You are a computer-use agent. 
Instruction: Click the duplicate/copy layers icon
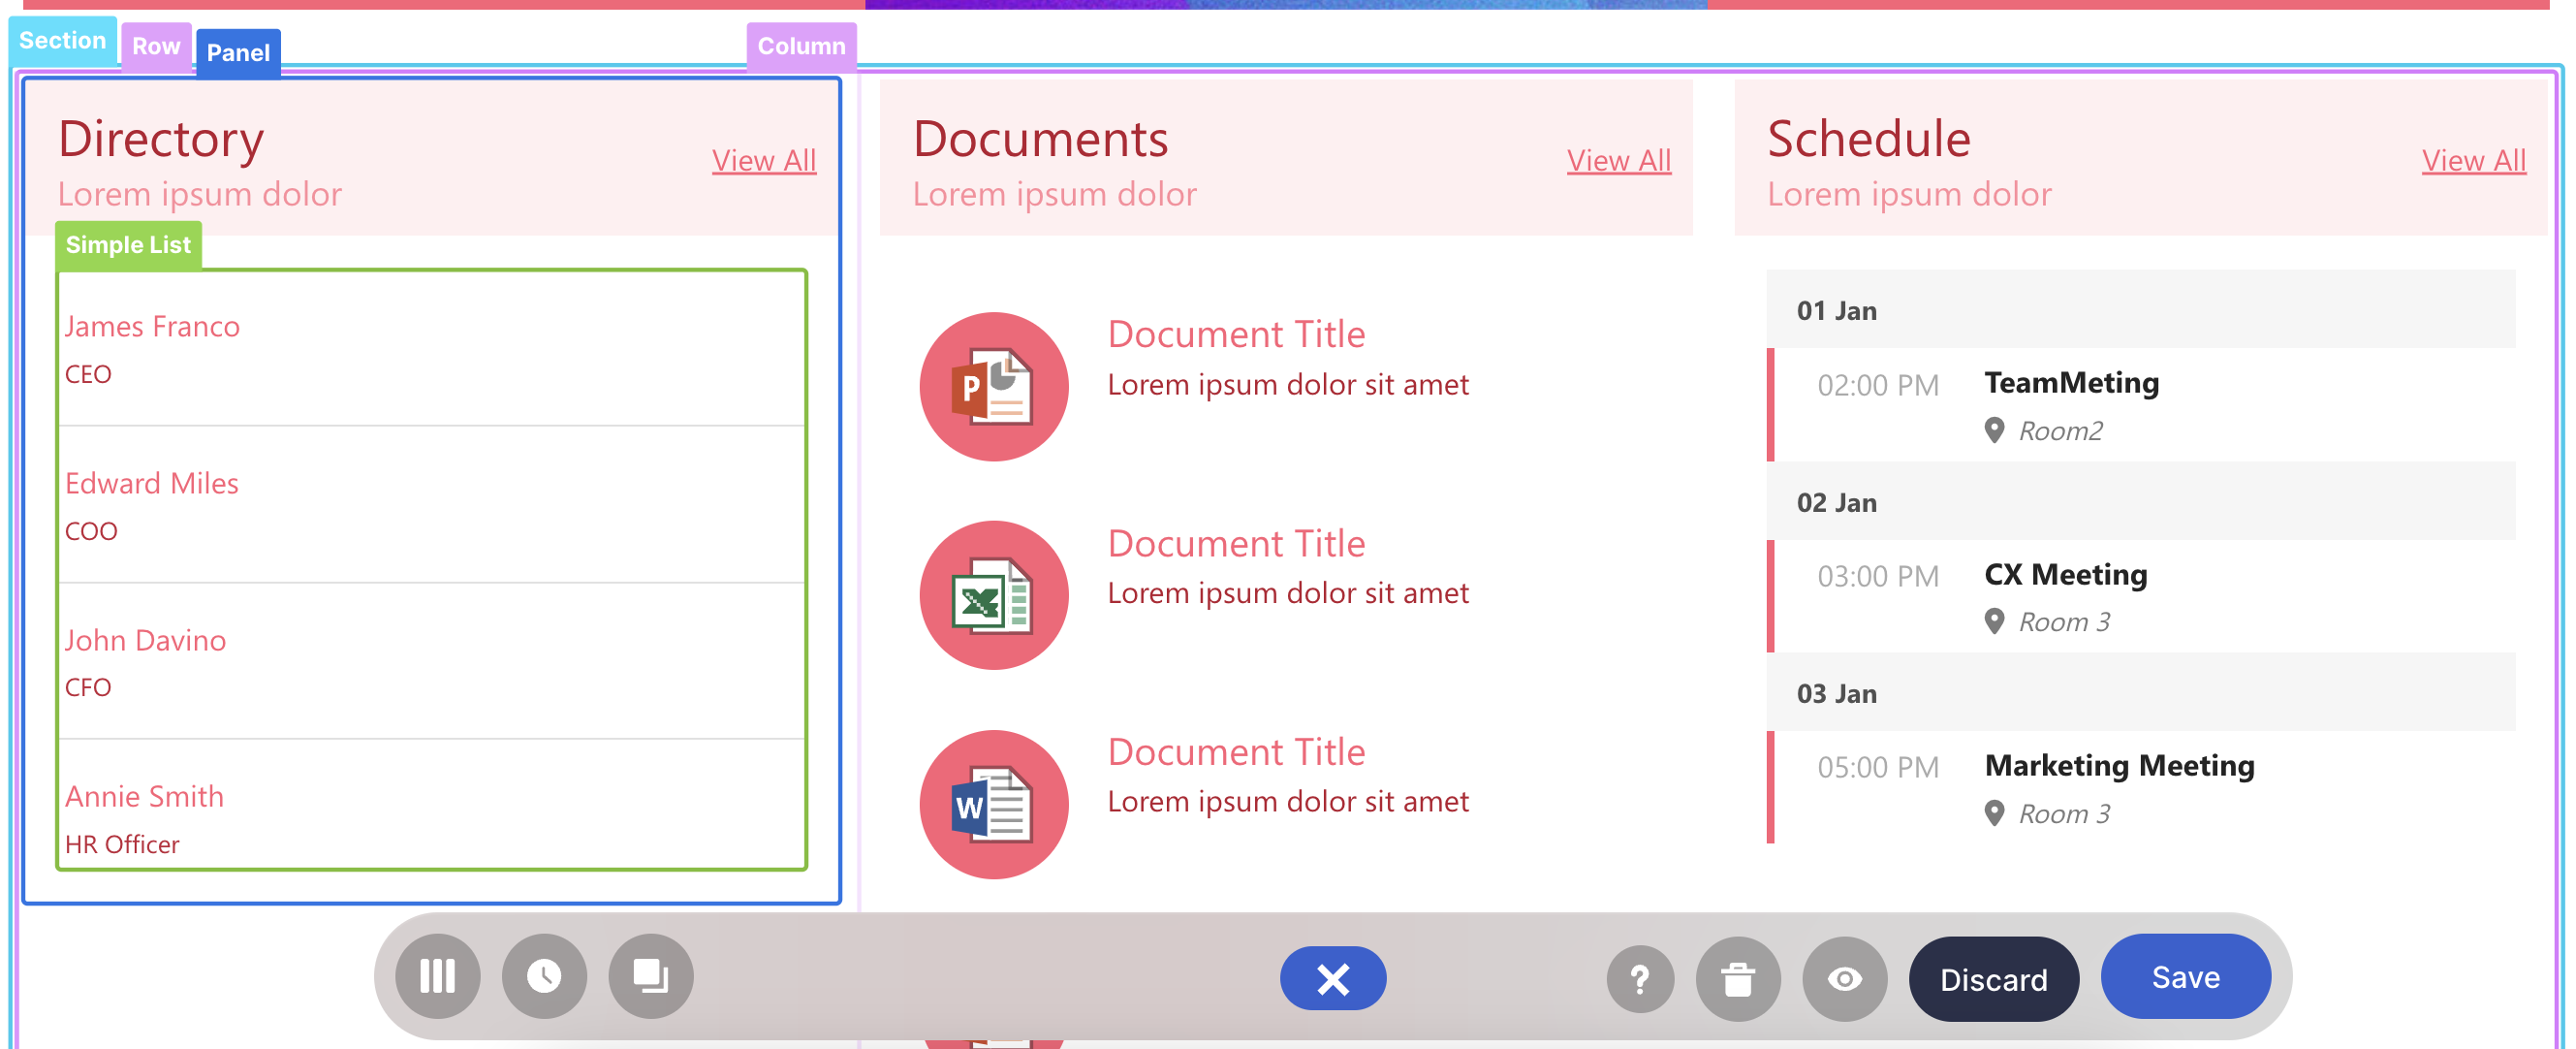click(650, 976)
